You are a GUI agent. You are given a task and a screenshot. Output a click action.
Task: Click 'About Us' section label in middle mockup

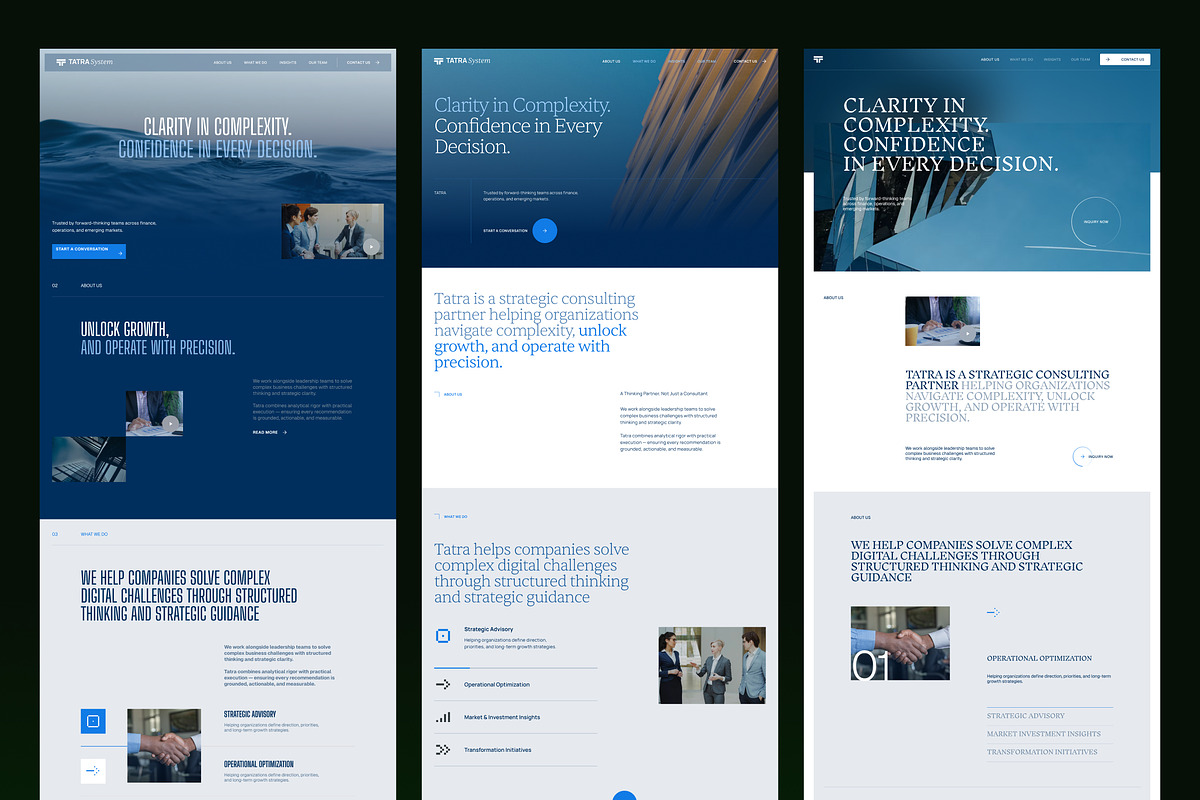coord(448,394)
